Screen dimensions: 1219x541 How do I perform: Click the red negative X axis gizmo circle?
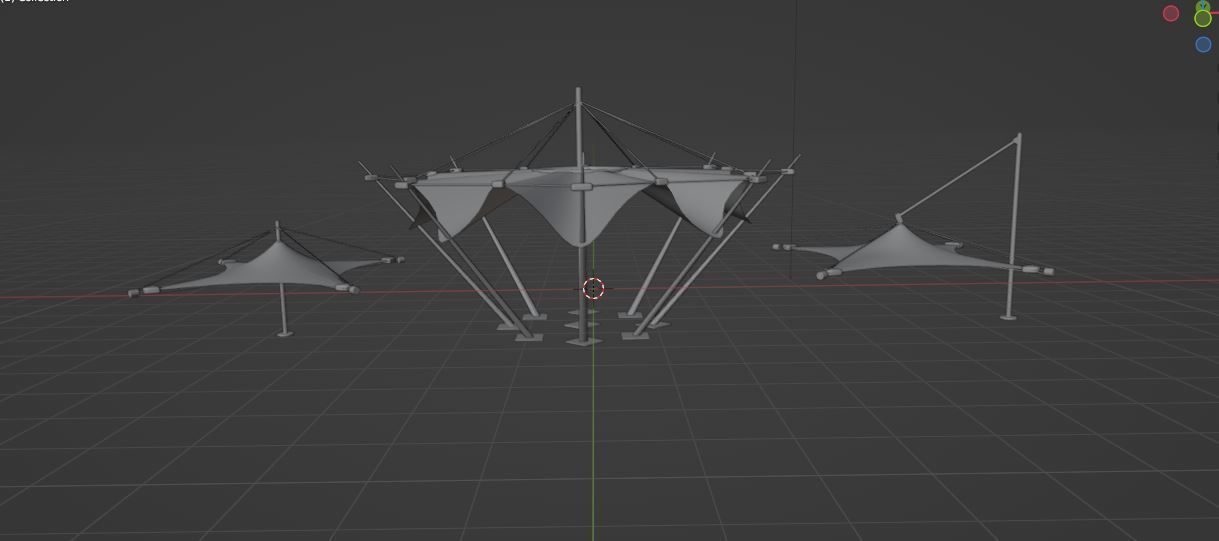1171,13
